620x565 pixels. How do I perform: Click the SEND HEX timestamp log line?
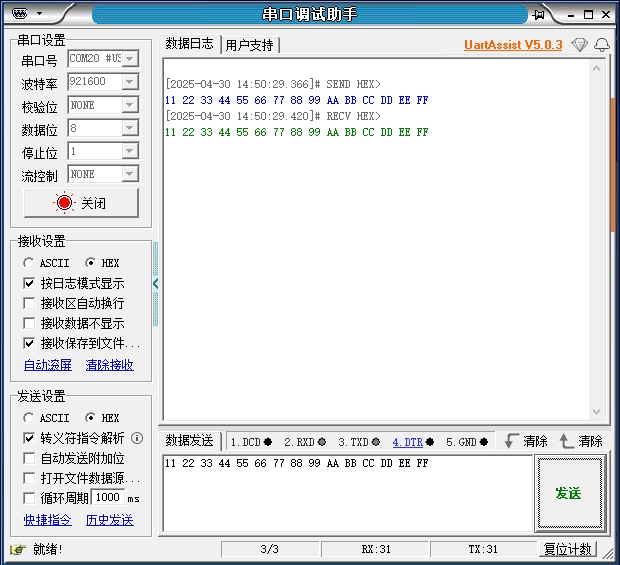click(273, 84)
